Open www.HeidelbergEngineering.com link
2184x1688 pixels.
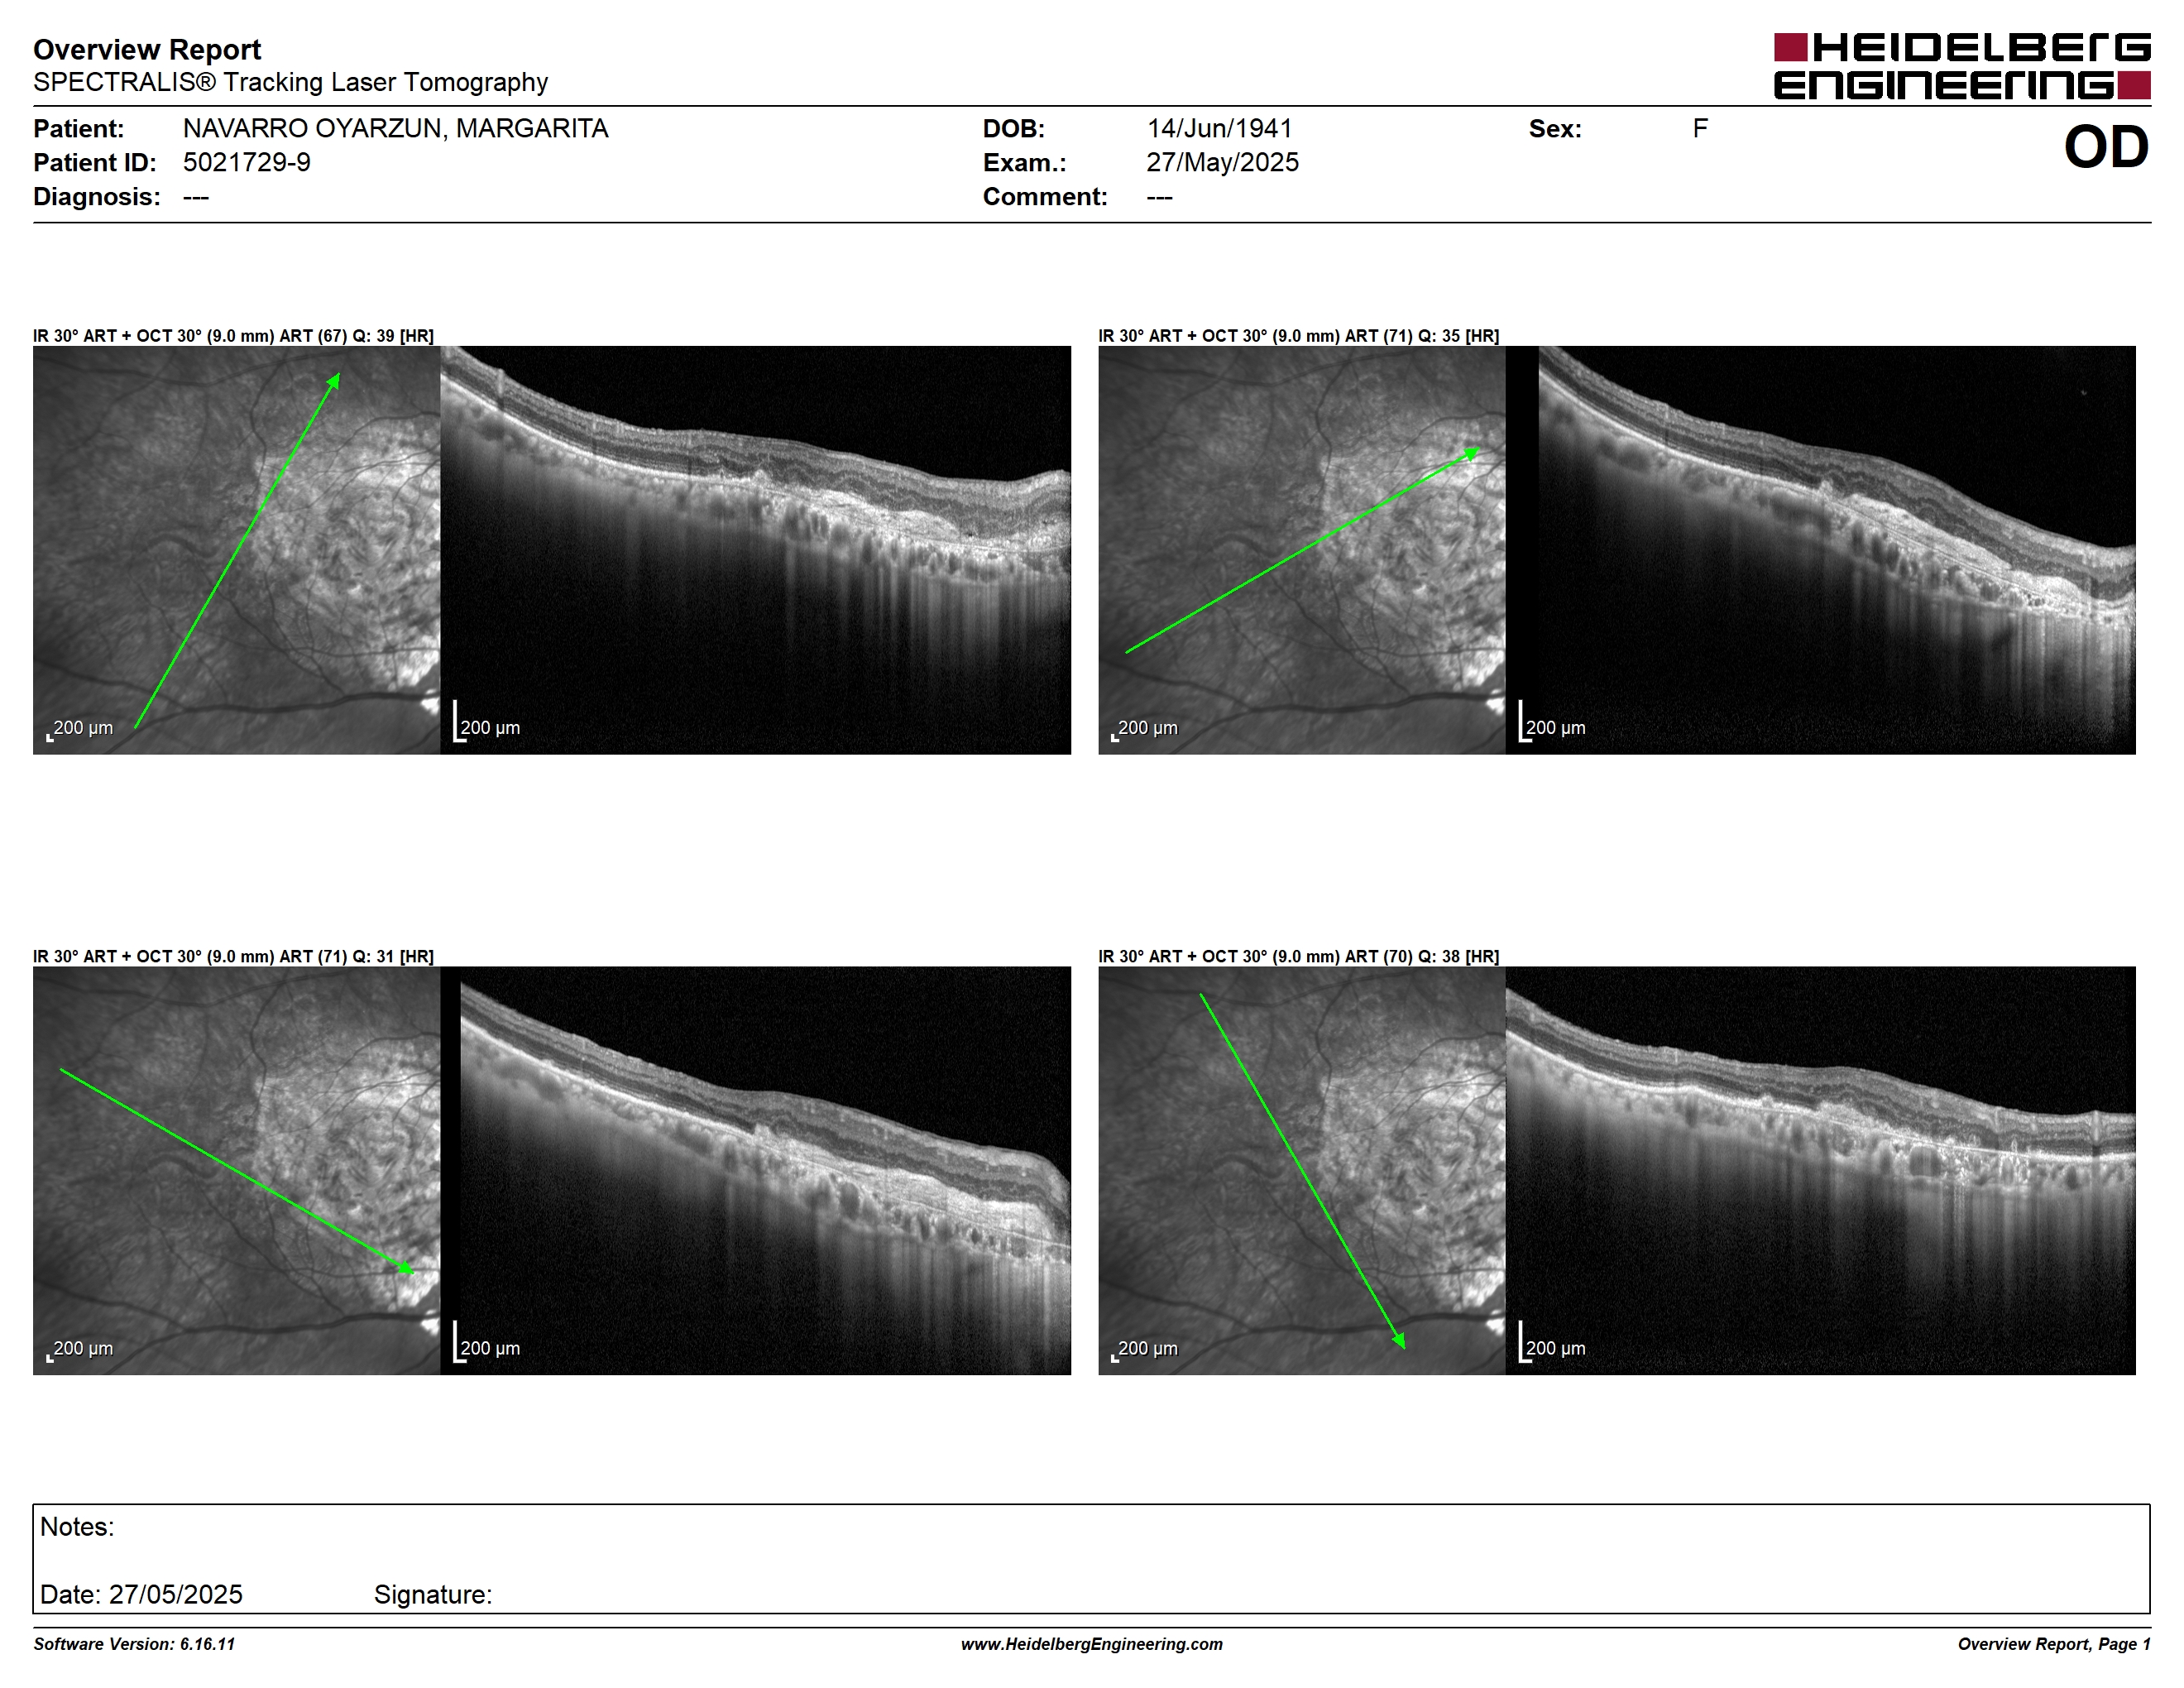click(x=1092, y=1644)
